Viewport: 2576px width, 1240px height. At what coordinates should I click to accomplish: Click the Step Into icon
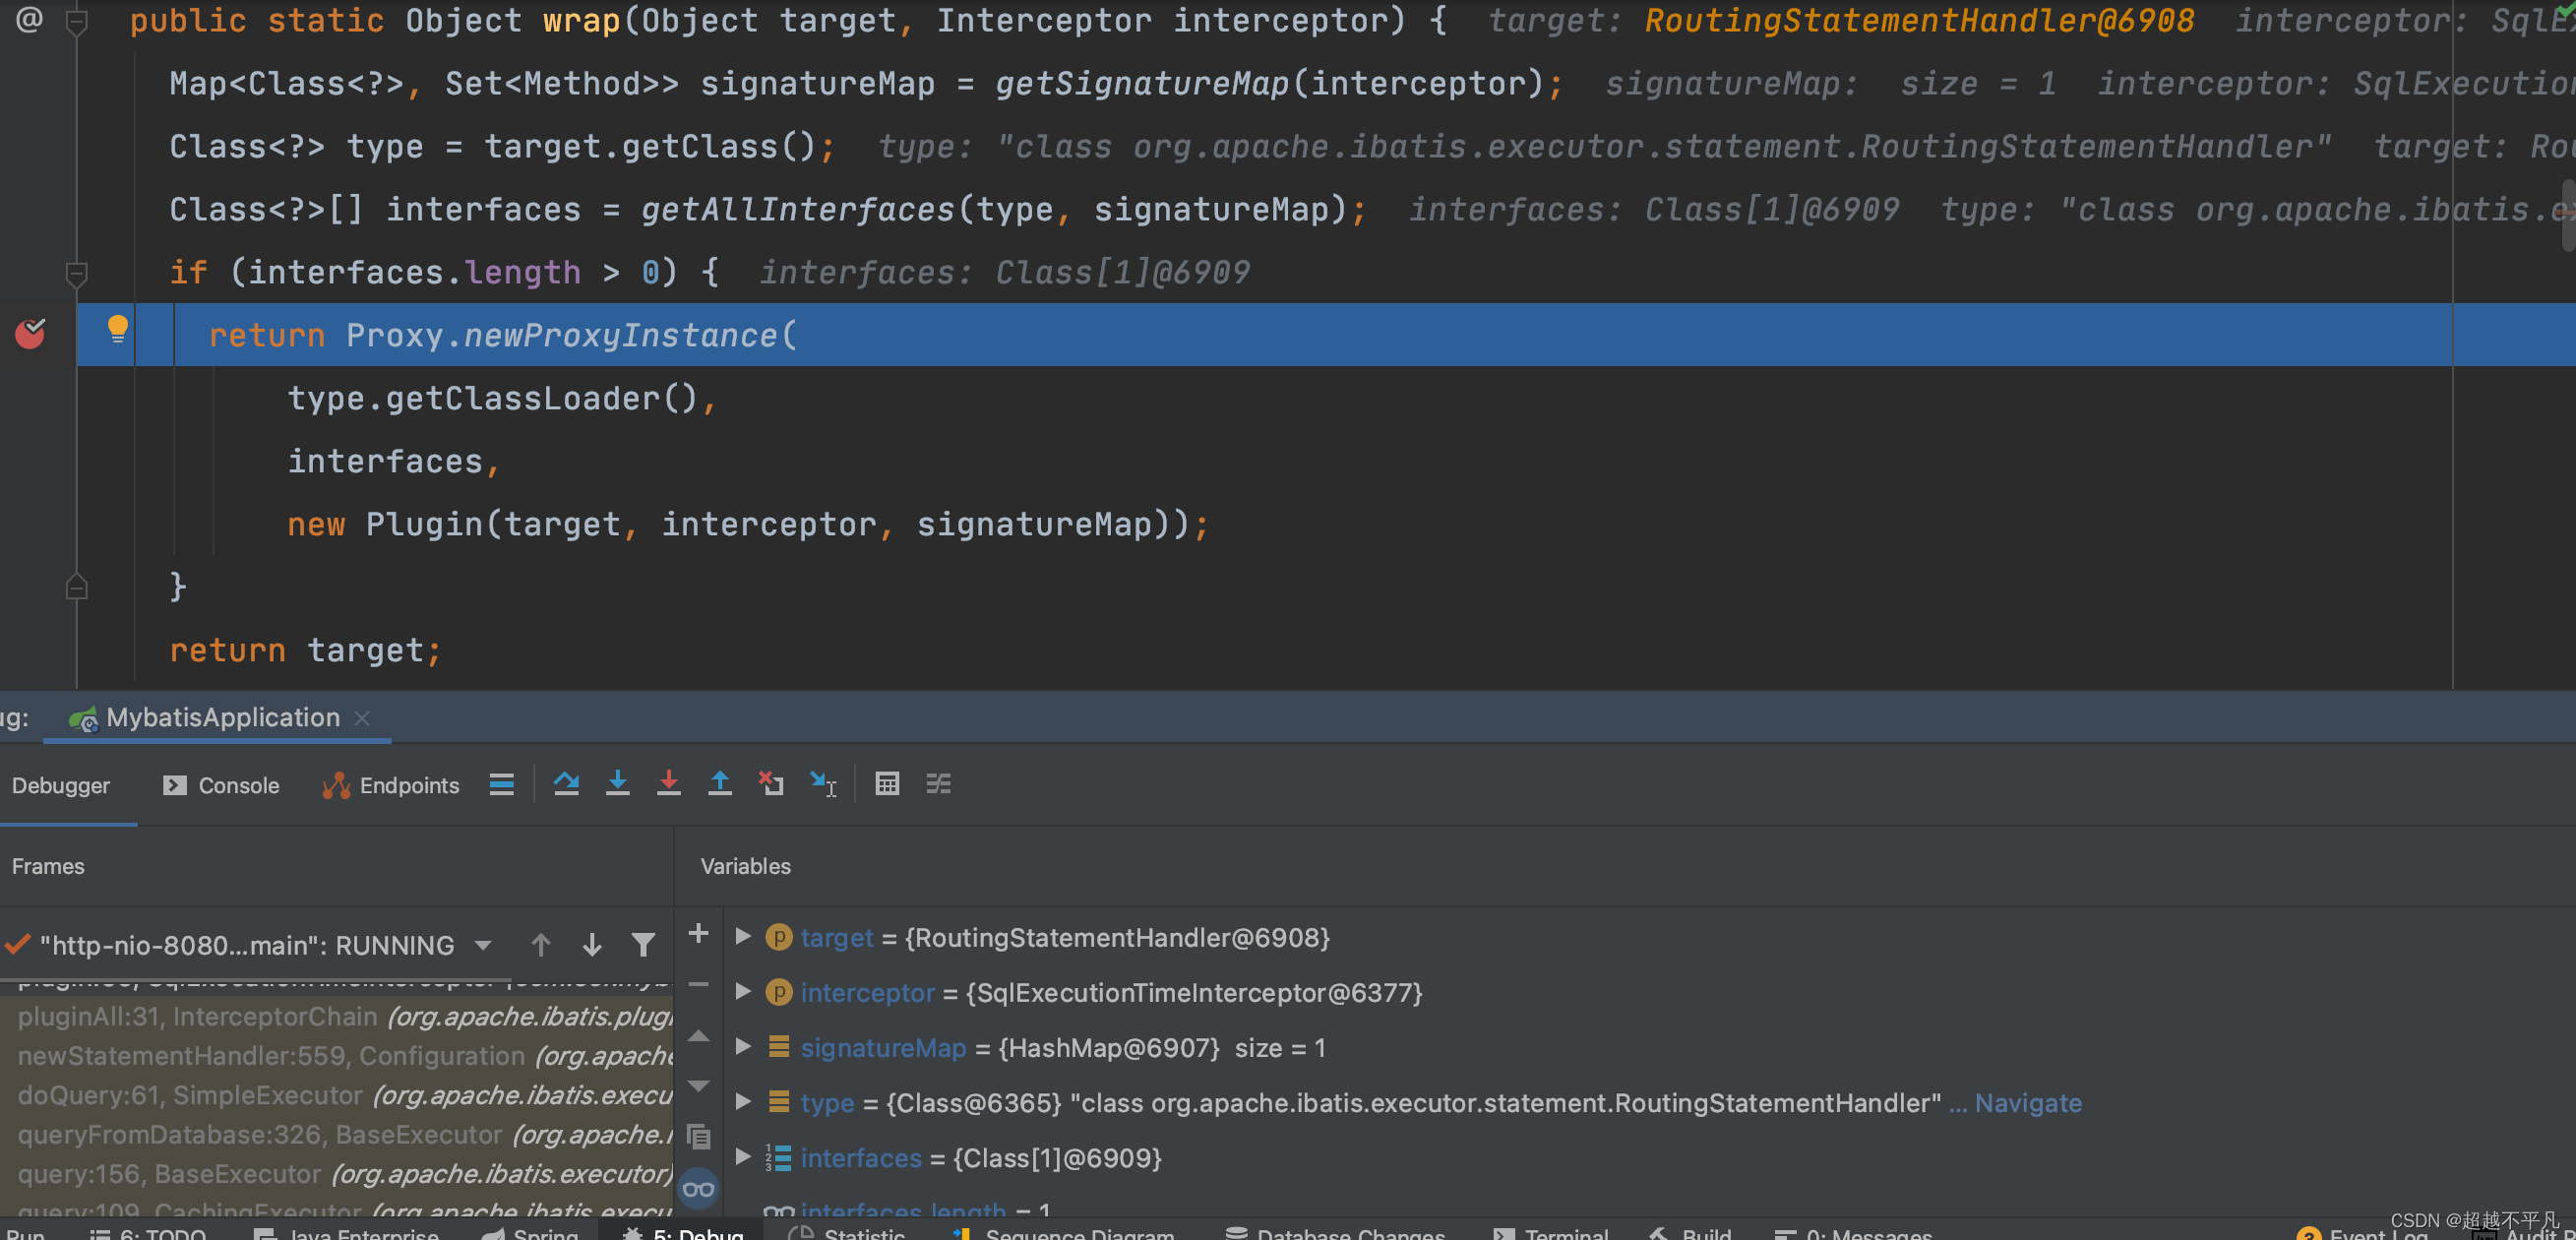(617, 784)
